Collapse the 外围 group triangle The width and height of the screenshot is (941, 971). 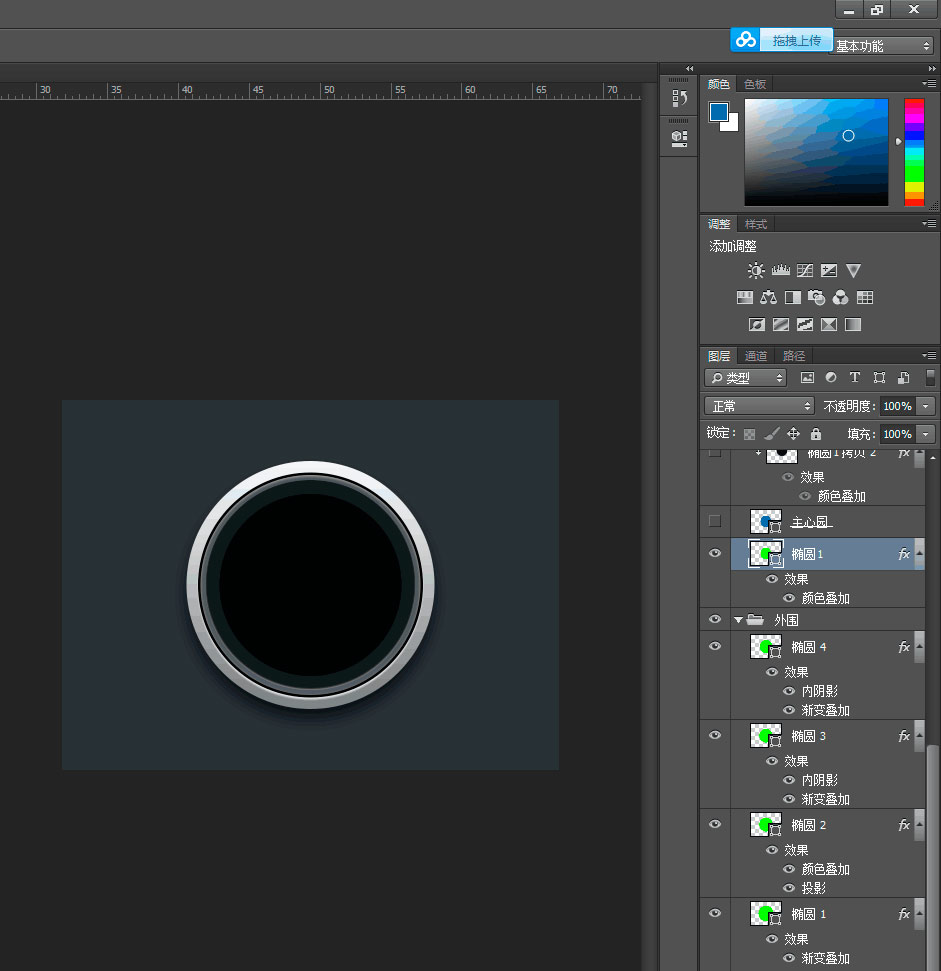[x=738, y=619]
